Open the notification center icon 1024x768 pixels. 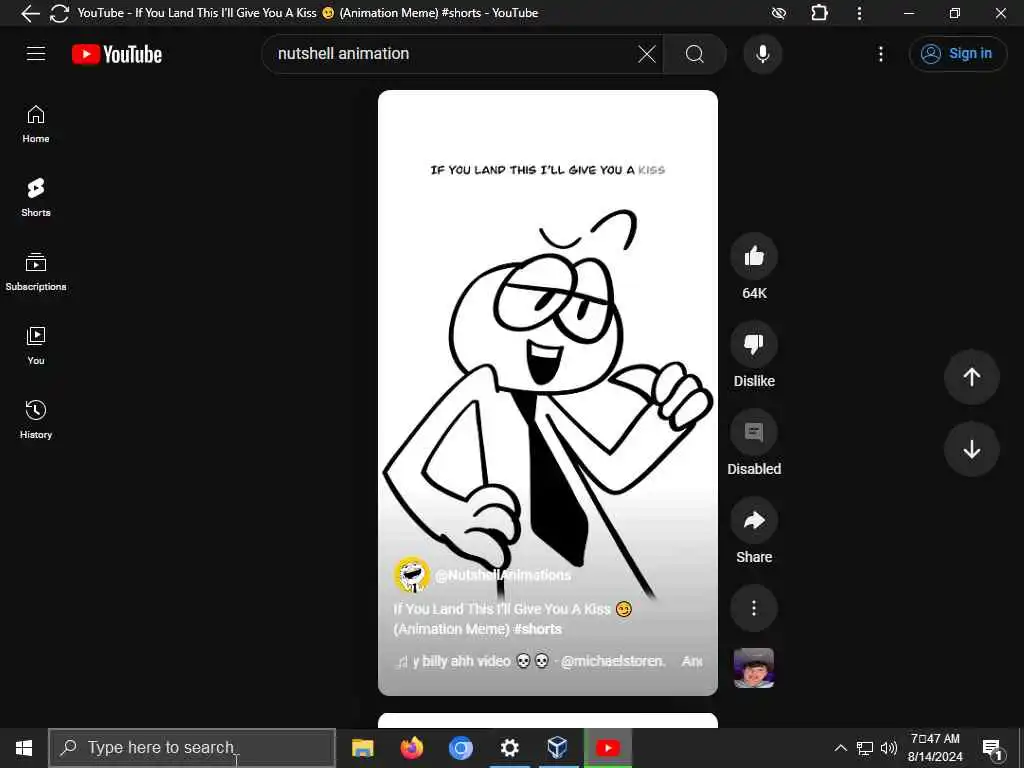[993, 748]
